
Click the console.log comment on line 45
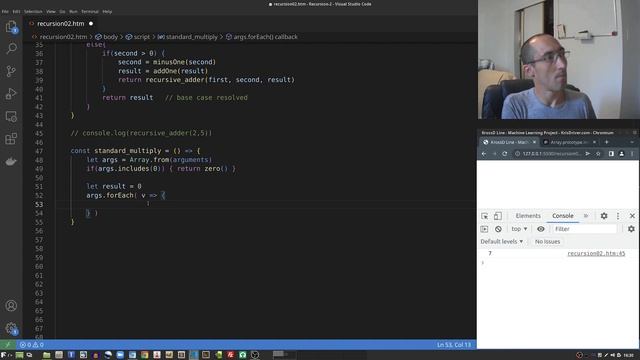tap(141, 133)
